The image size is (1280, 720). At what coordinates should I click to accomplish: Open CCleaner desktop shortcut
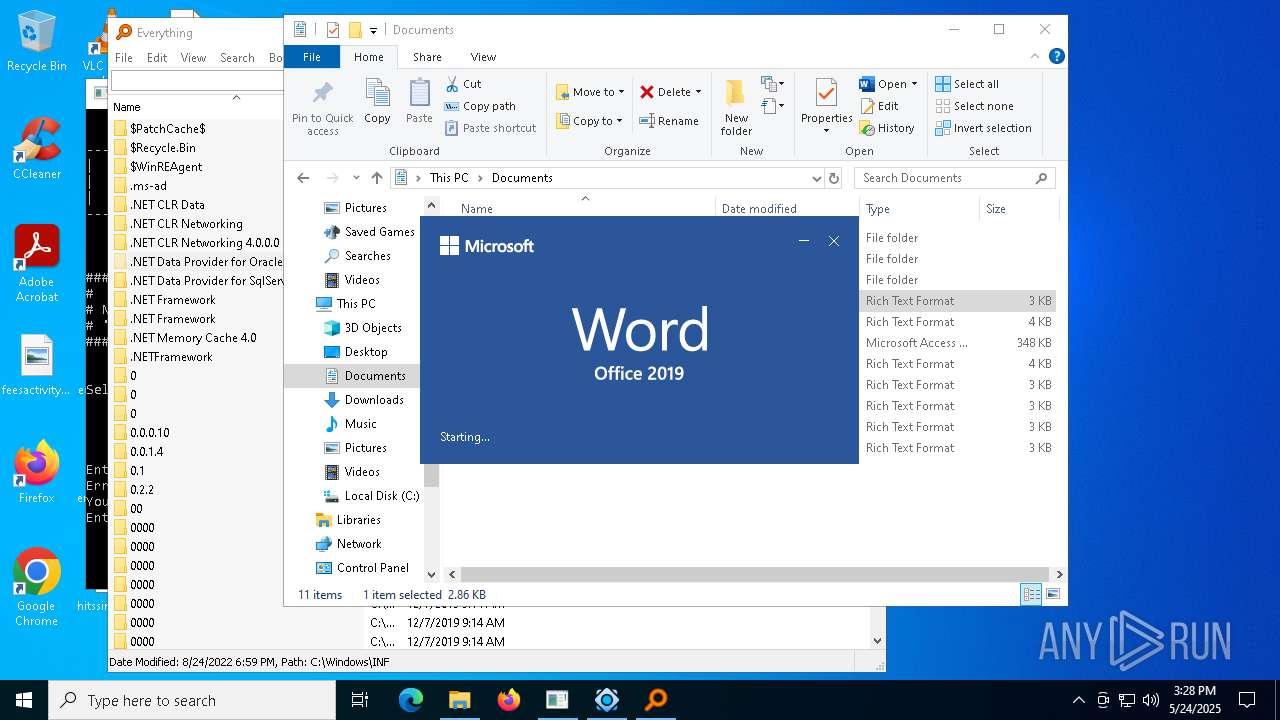coord(37,149)
